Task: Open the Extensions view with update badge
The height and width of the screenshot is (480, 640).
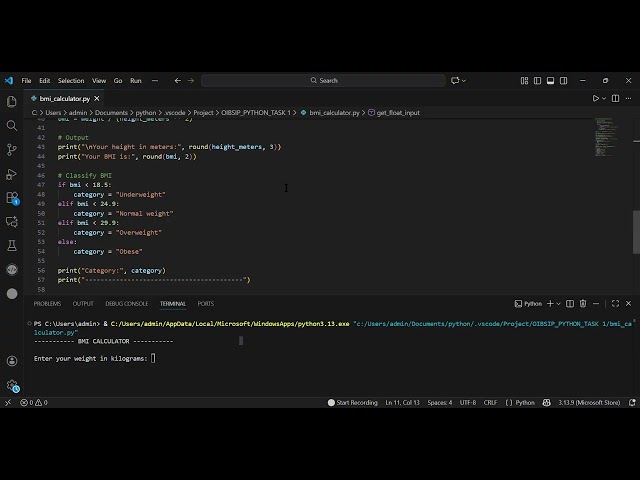Action: click(x=12, y=198)
